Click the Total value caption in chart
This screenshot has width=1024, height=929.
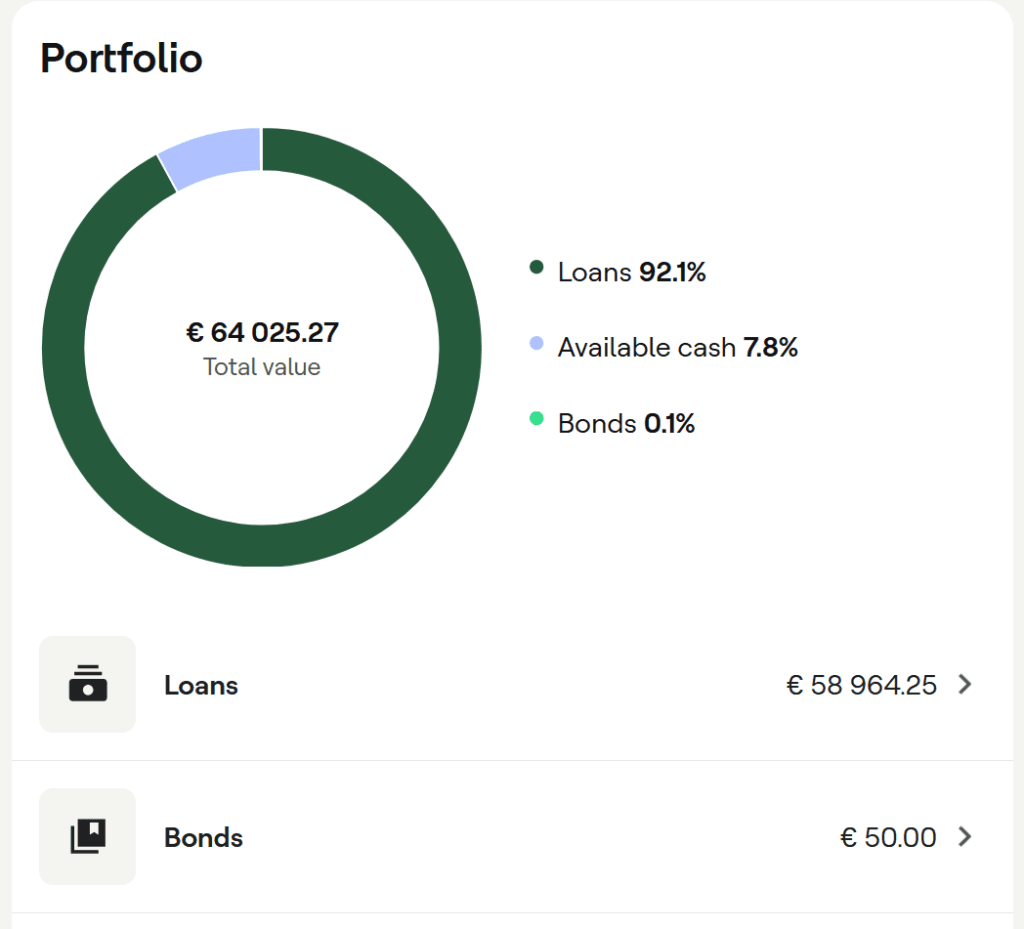tap(262, 367)
